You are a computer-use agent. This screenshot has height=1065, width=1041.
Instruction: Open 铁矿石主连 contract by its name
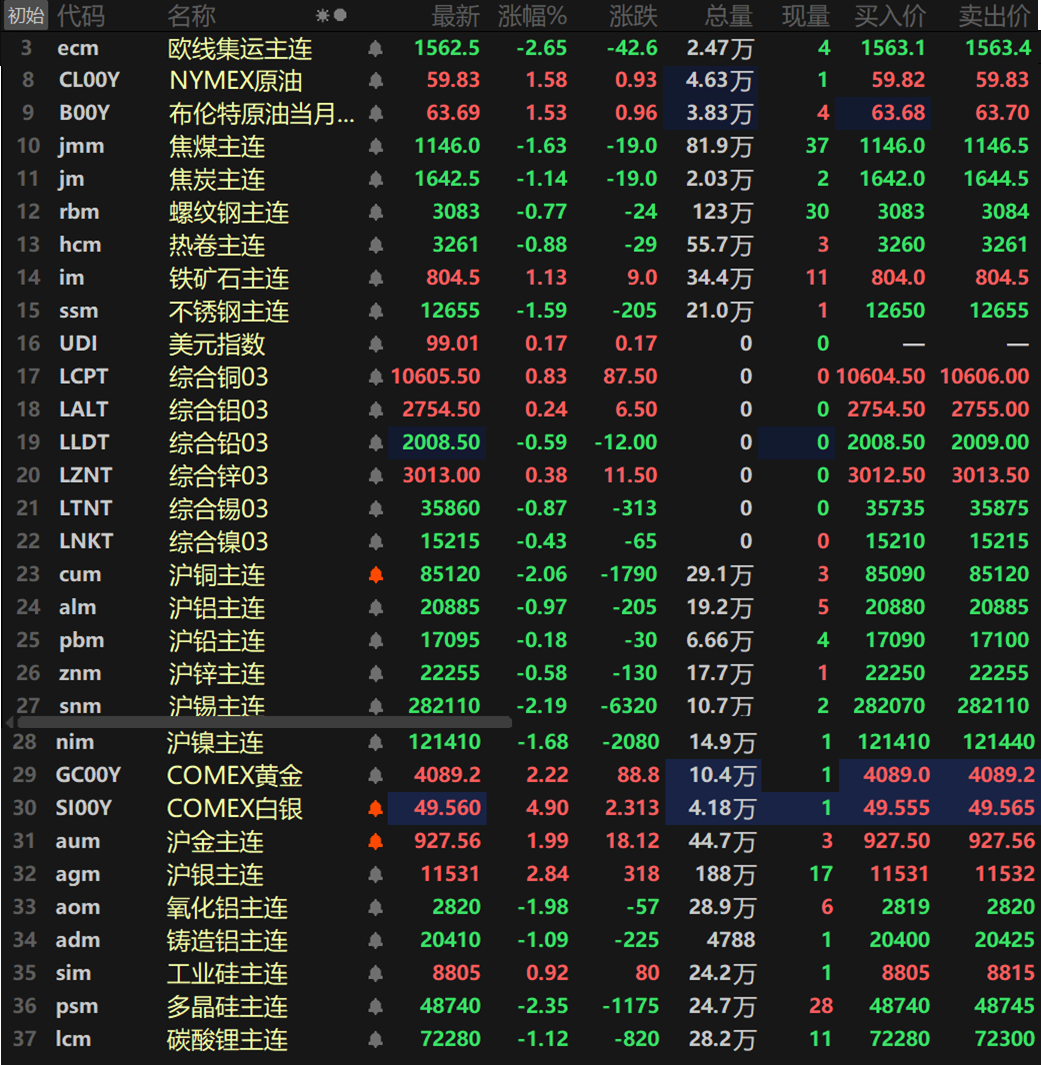[x=229, y=278]
